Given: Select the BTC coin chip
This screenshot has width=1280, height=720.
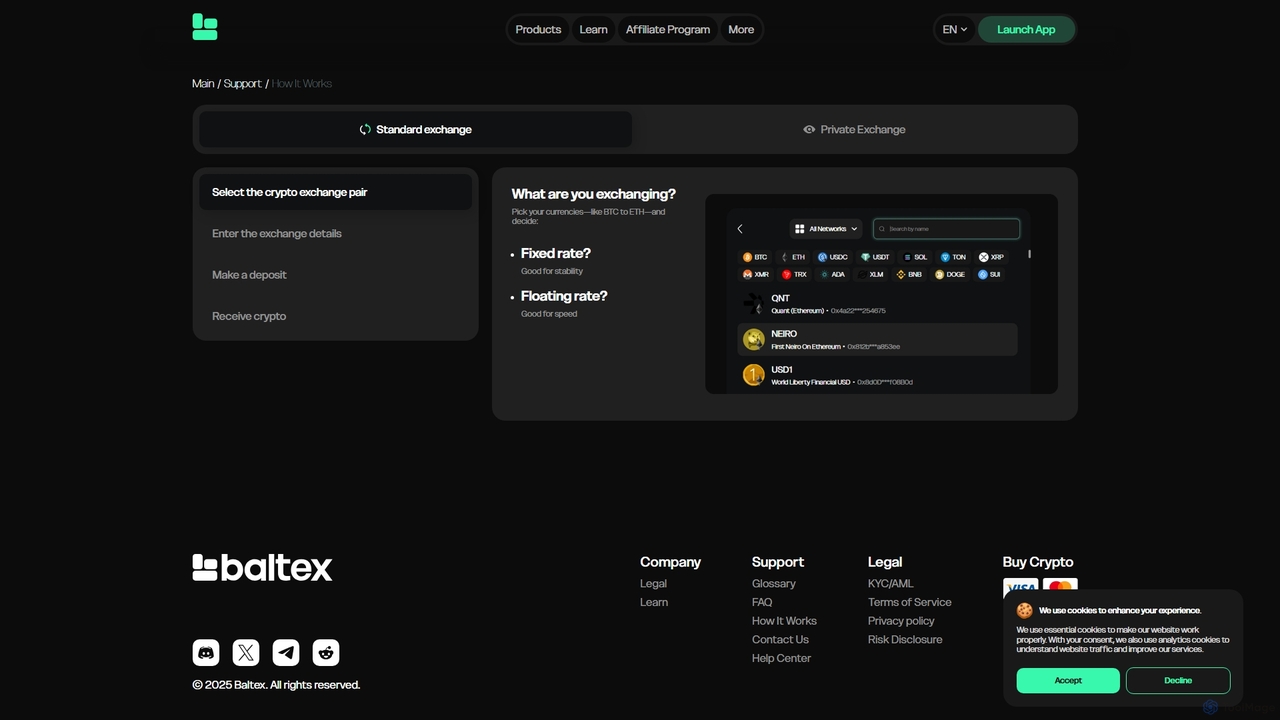Looking at the screenshot, I should (x=755, y=257).
